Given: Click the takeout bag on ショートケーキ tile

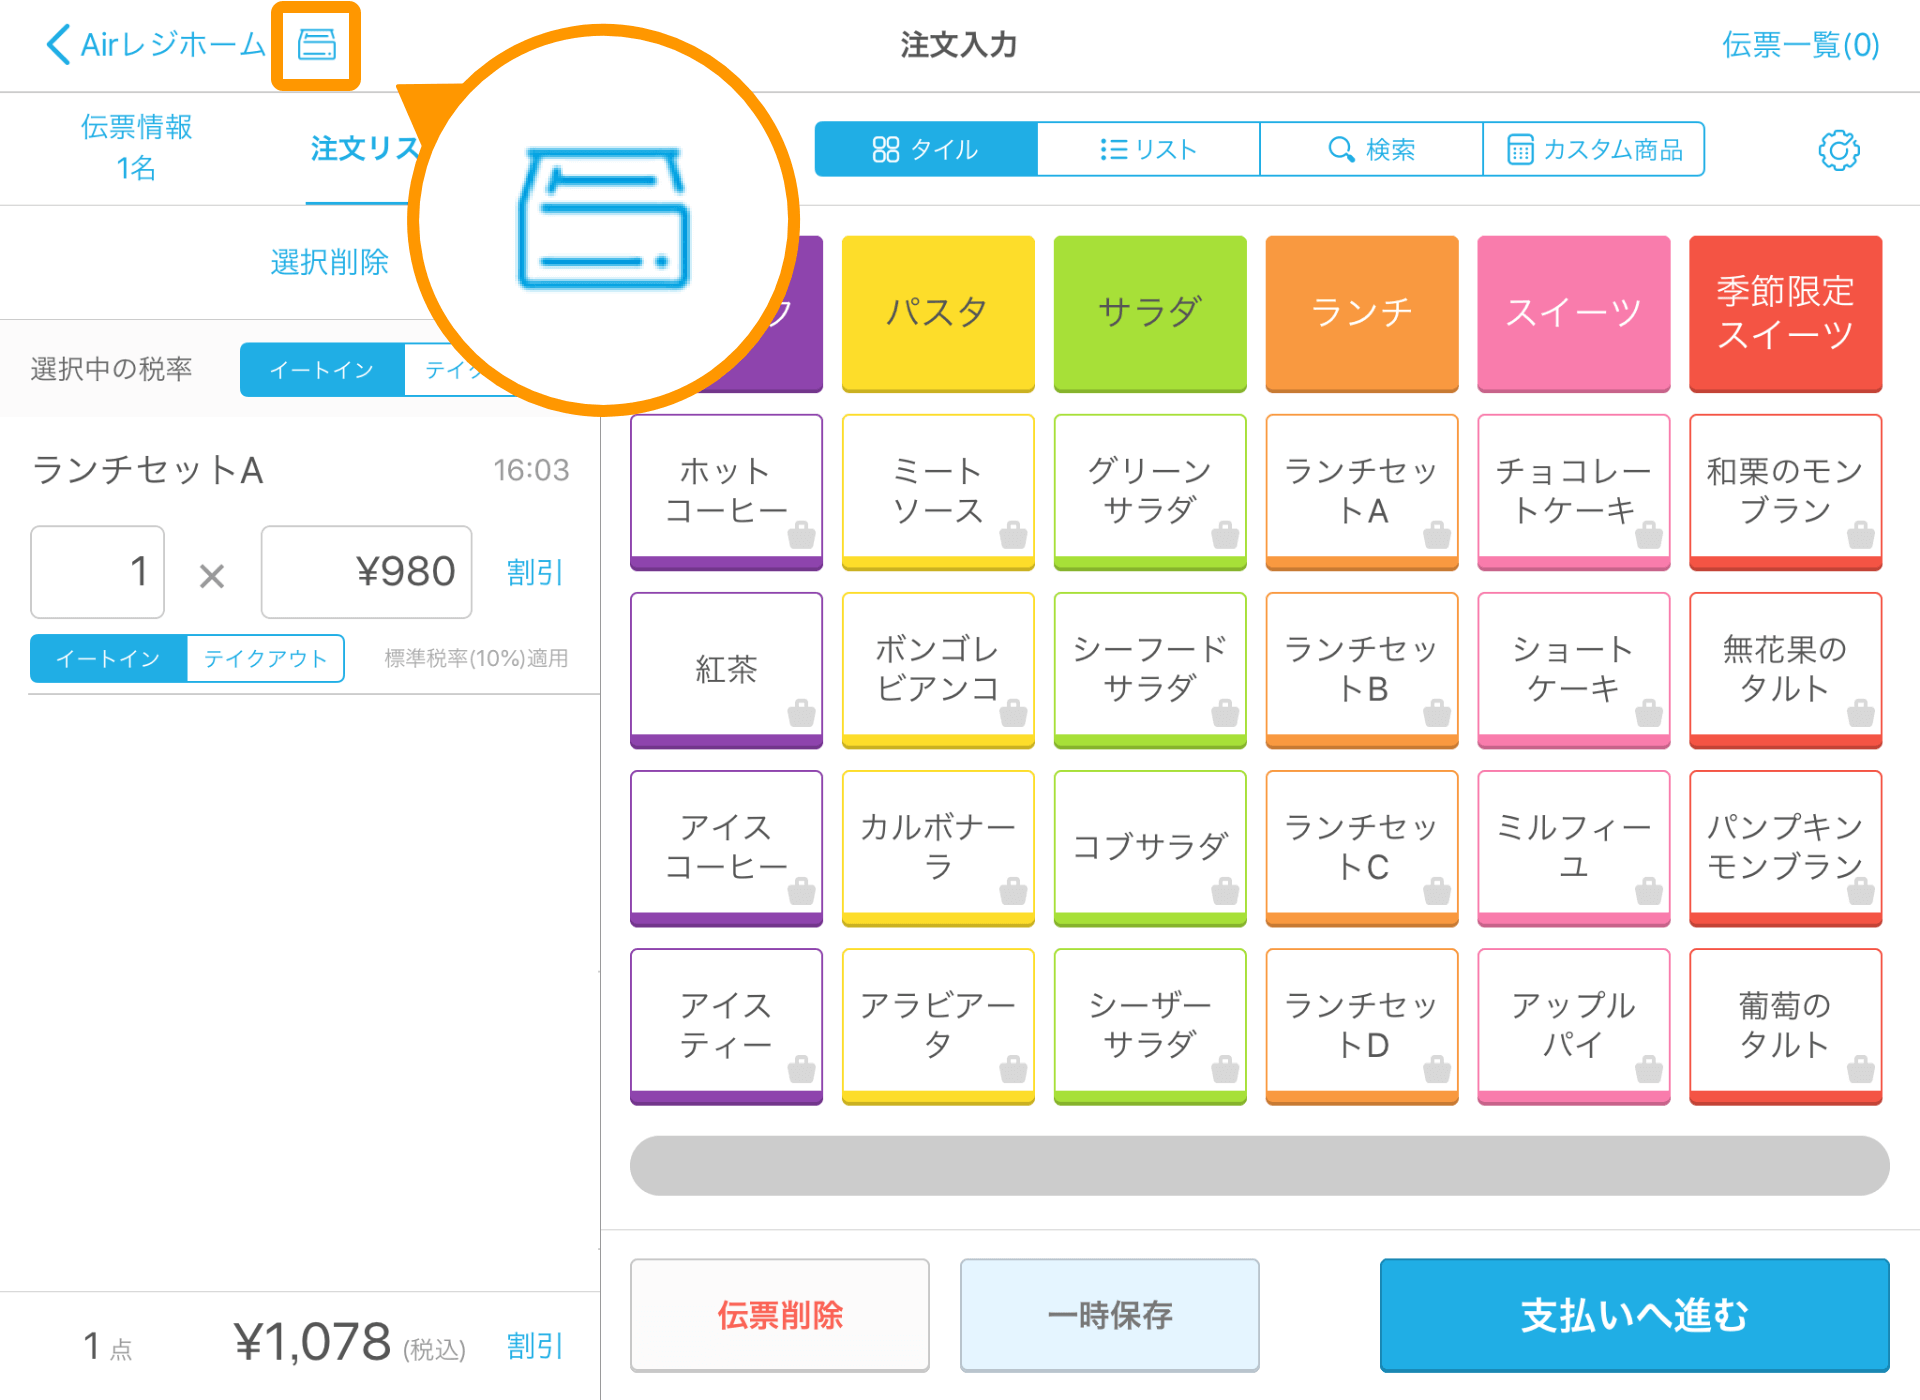Looking at the screenshot, I should point(1649,713).
